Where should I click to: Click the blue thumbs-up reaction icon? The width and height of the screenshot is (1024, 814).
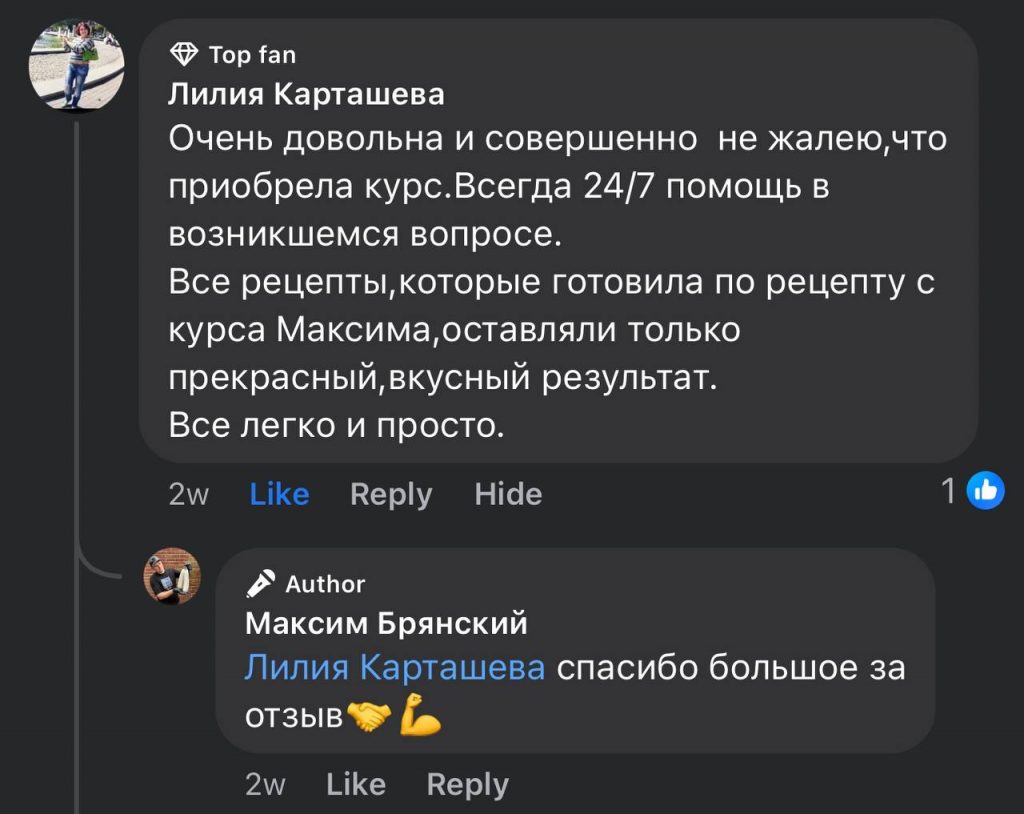986,490
